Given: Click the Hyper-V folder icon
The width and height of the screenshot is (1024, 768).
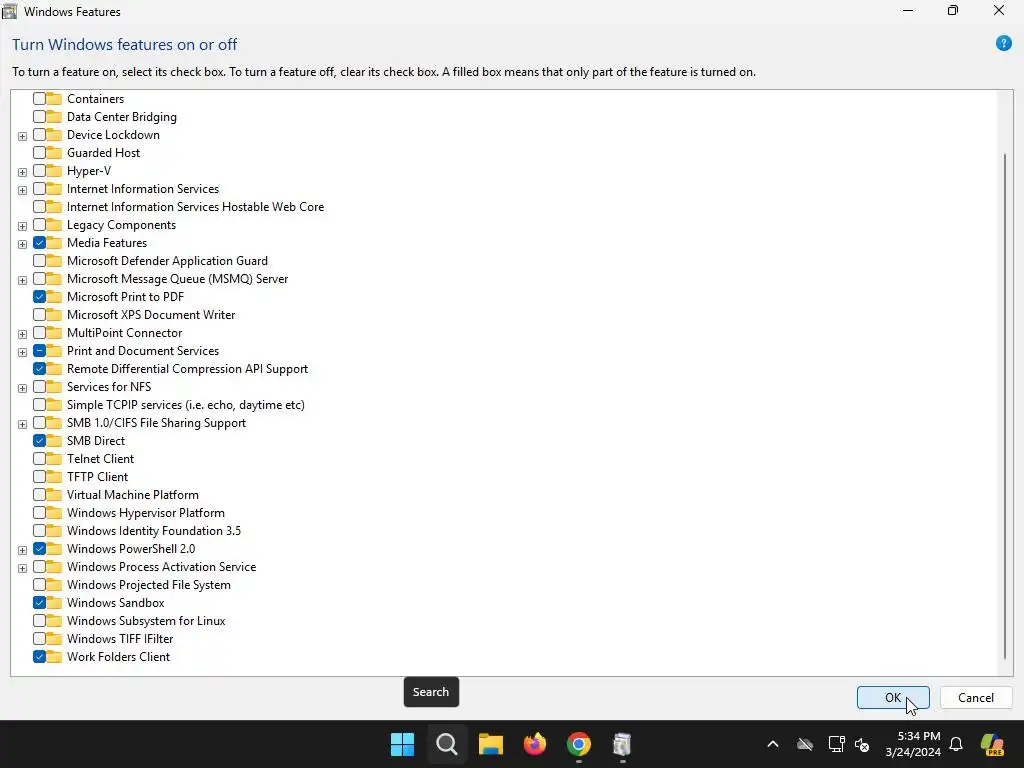Looking at the screenshot, I should pos(54,170).
